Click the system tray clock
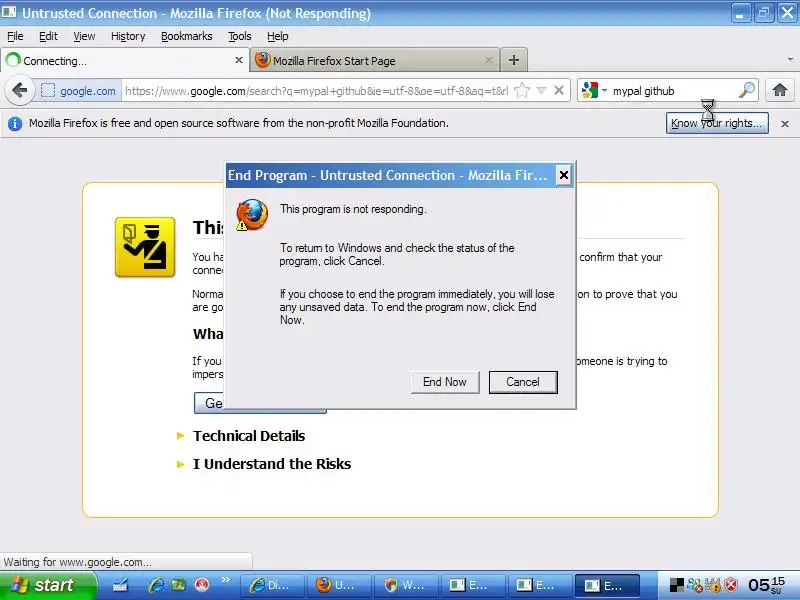 tap(766, 585)
